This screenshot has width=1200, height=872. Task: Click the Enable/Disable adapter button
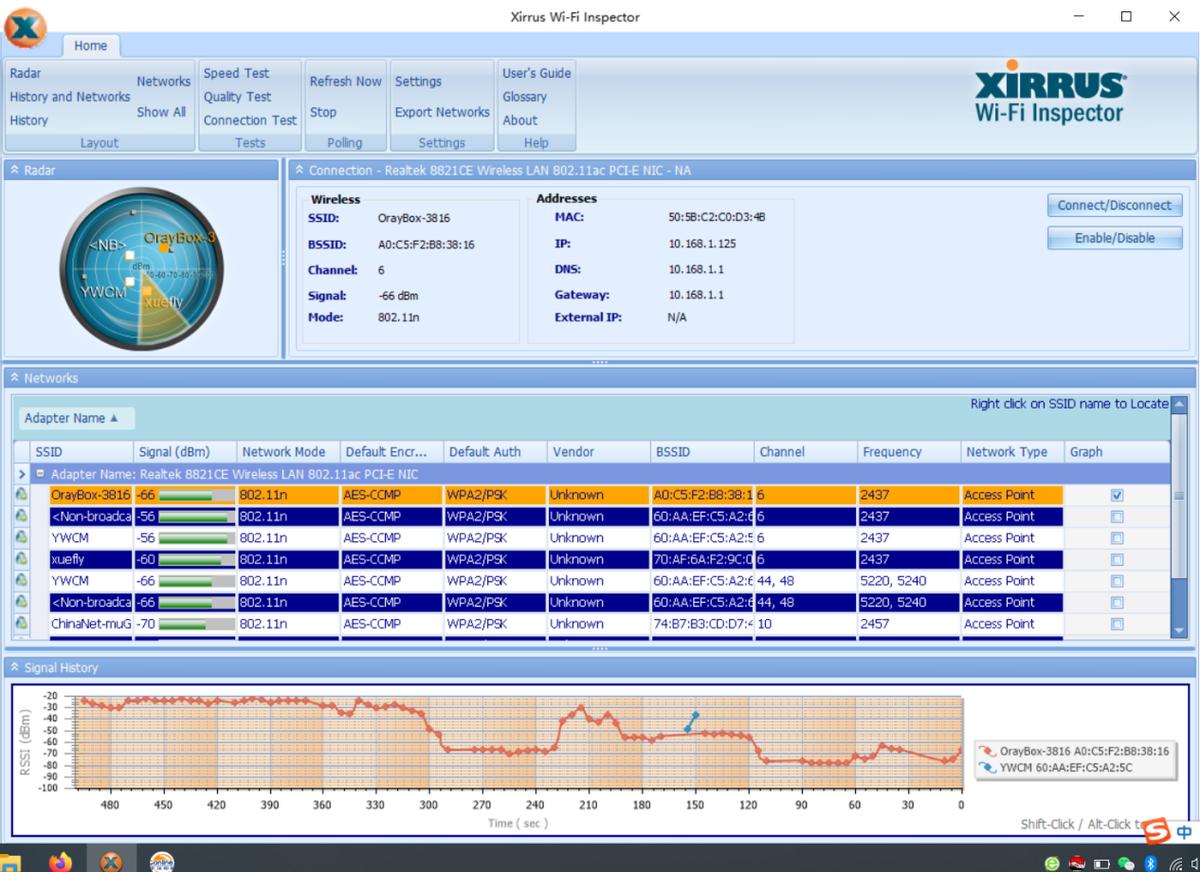1114,238
